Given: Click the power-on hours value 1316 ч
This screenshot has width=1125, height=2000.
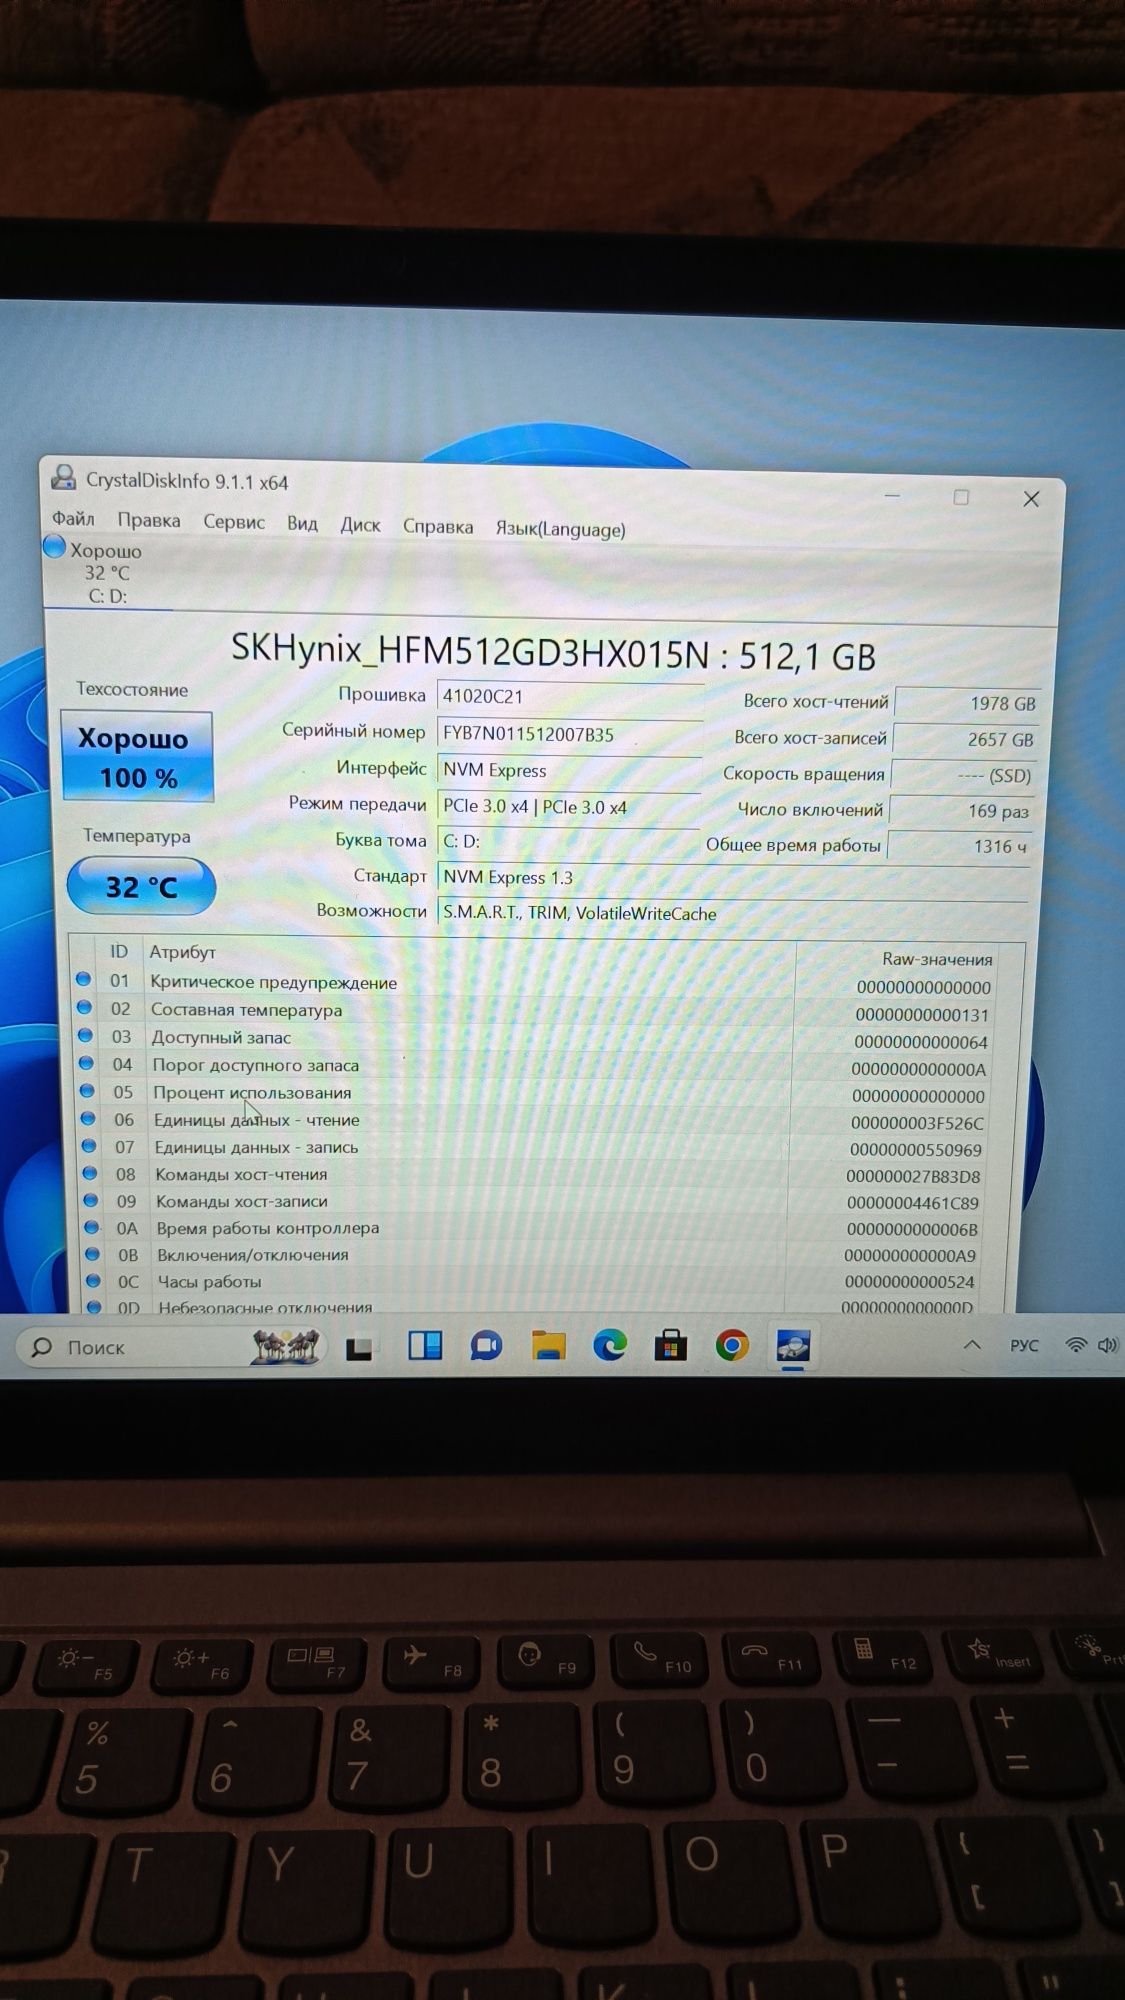Looking at the screenshot, I should pos(959,846).
